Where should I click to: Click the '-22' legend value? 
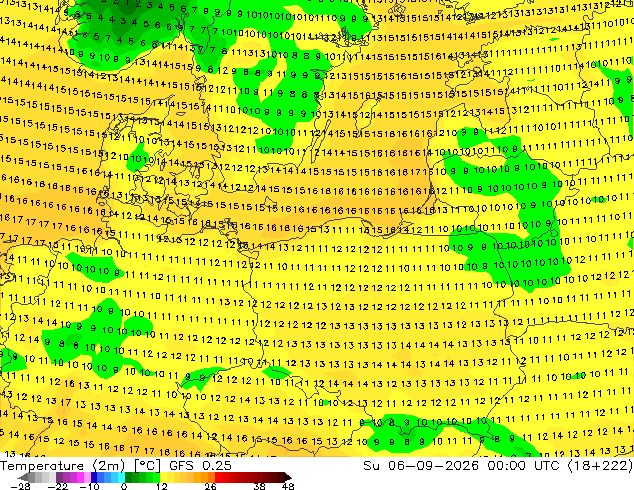[58, 486]
